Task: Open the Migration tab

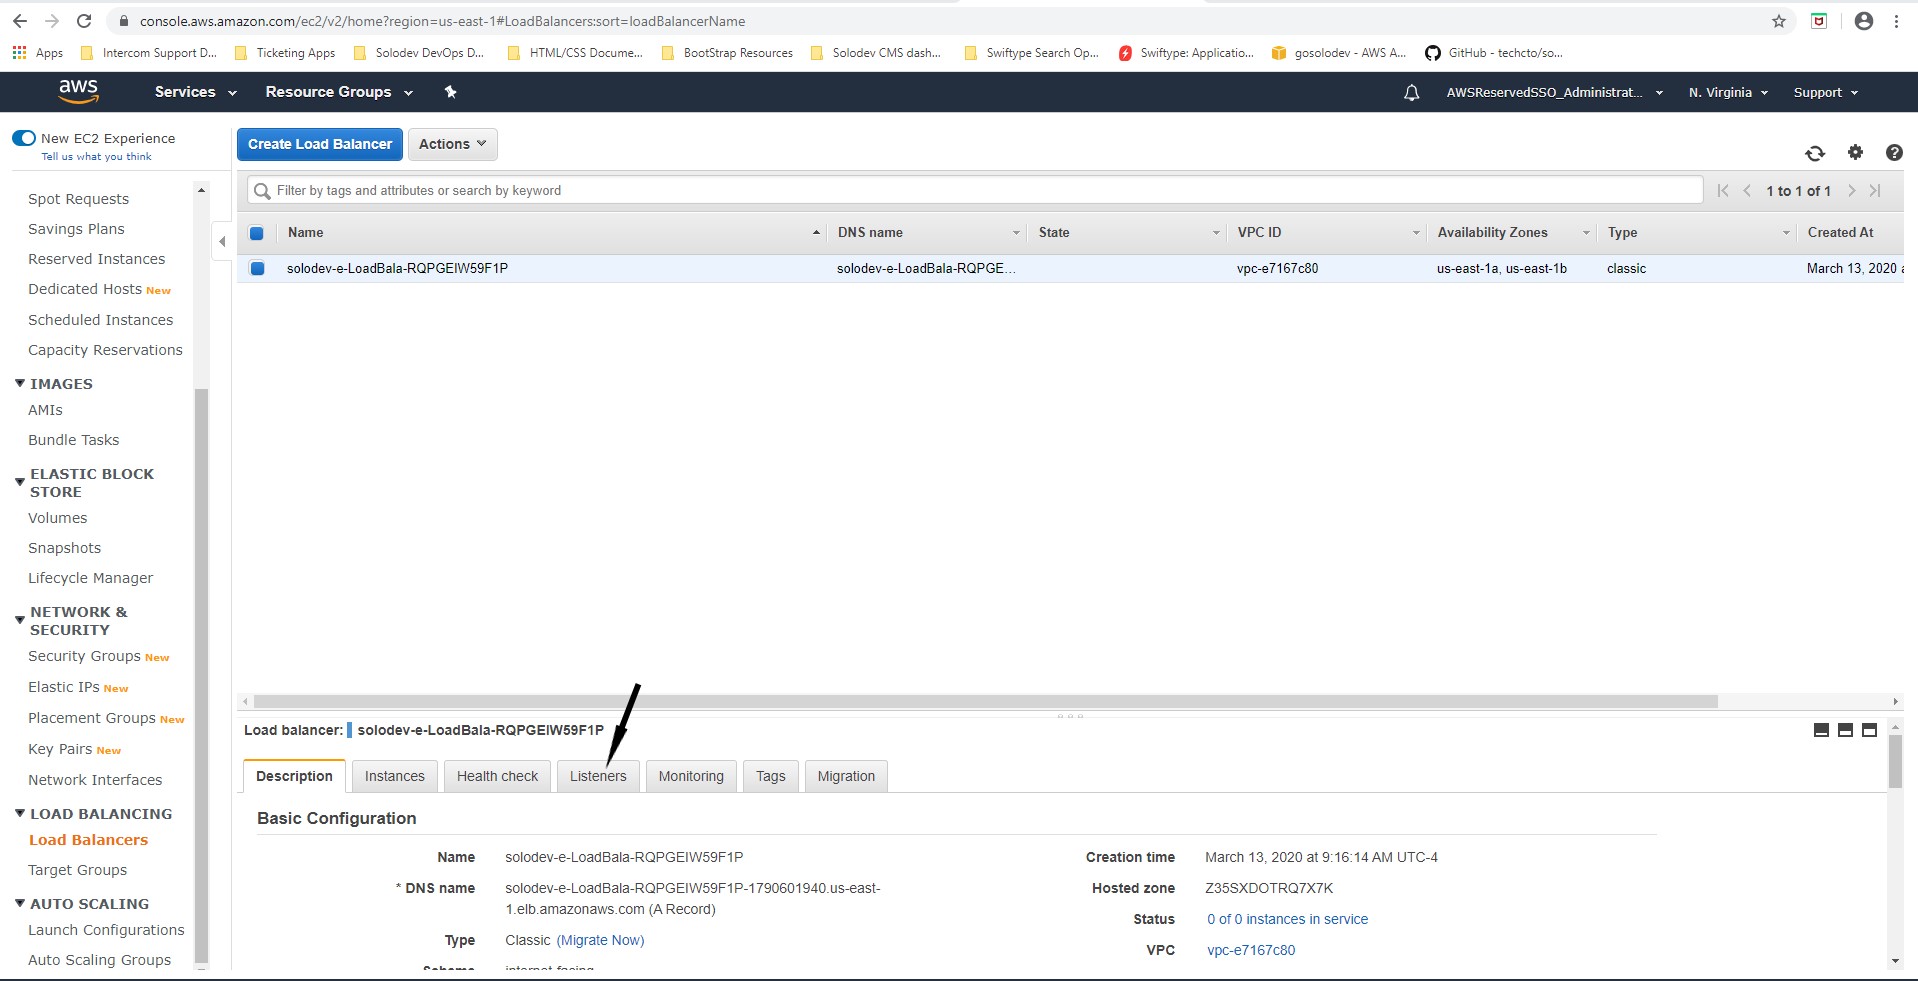Action: coord(846,776)
